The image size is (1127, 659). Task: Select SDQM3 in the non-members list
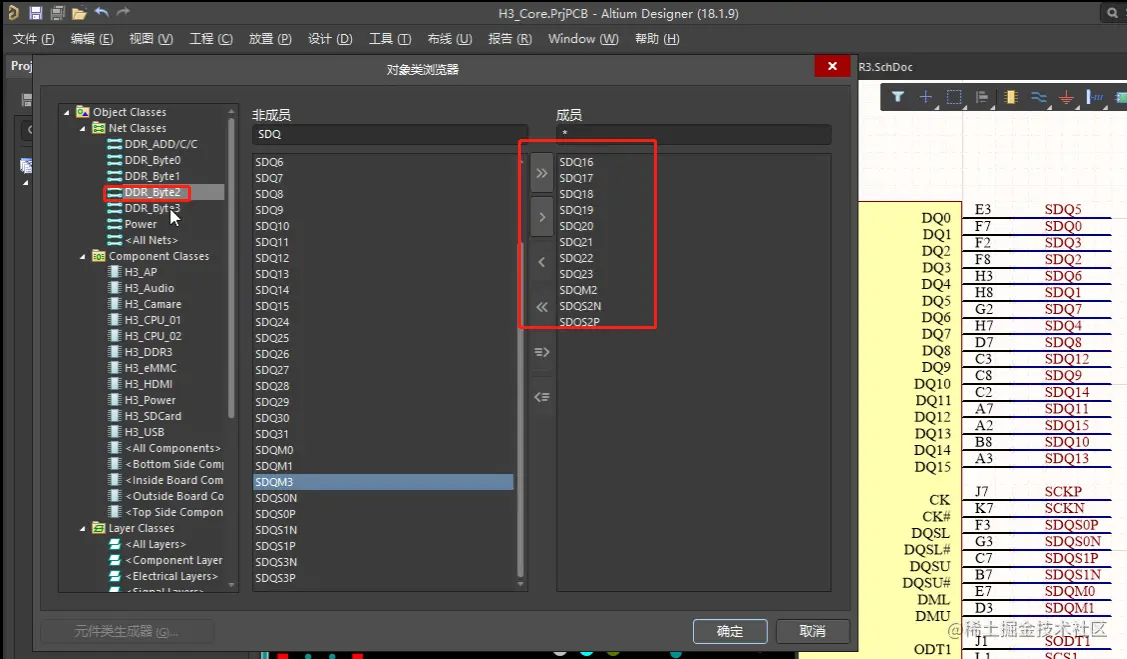pyautogui.click(x=384, y=482)
